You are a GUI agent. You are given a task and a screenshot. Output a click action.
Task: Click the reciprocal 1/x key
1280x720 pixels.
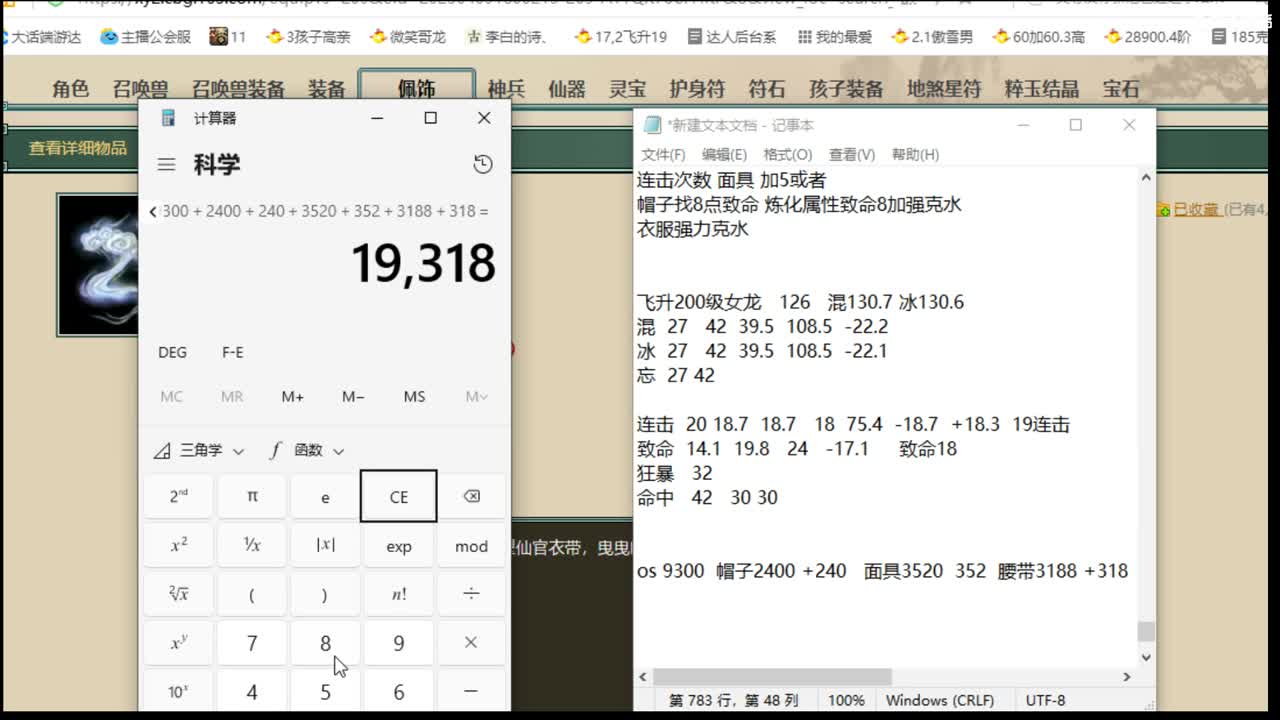(252, 546)
